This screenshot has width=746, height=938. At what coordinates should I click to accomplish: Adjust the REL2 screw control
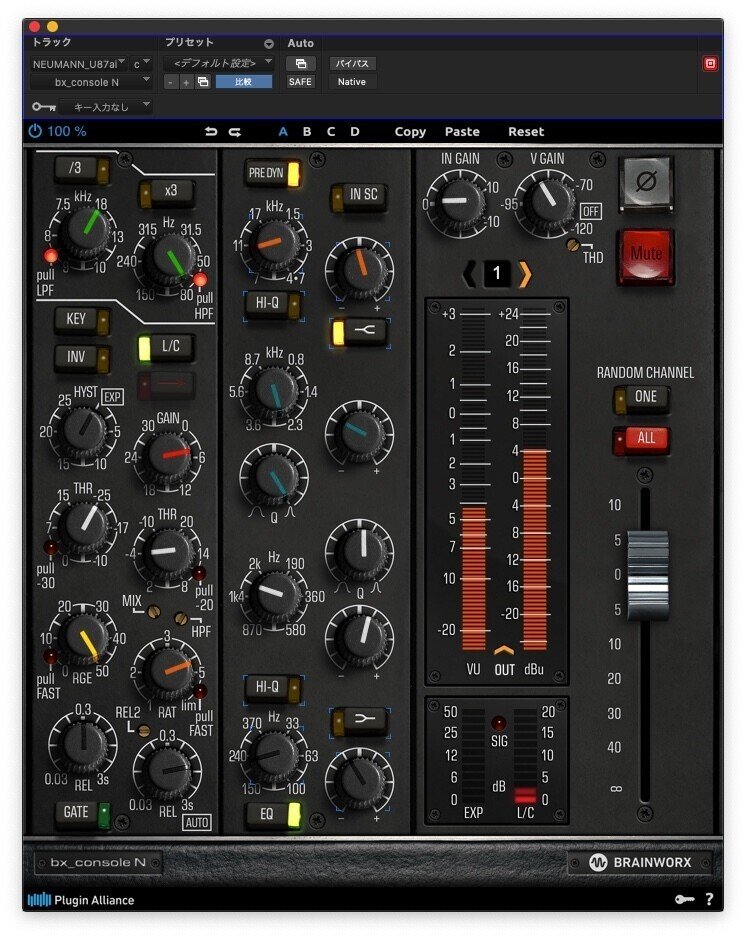coord(144,730)
